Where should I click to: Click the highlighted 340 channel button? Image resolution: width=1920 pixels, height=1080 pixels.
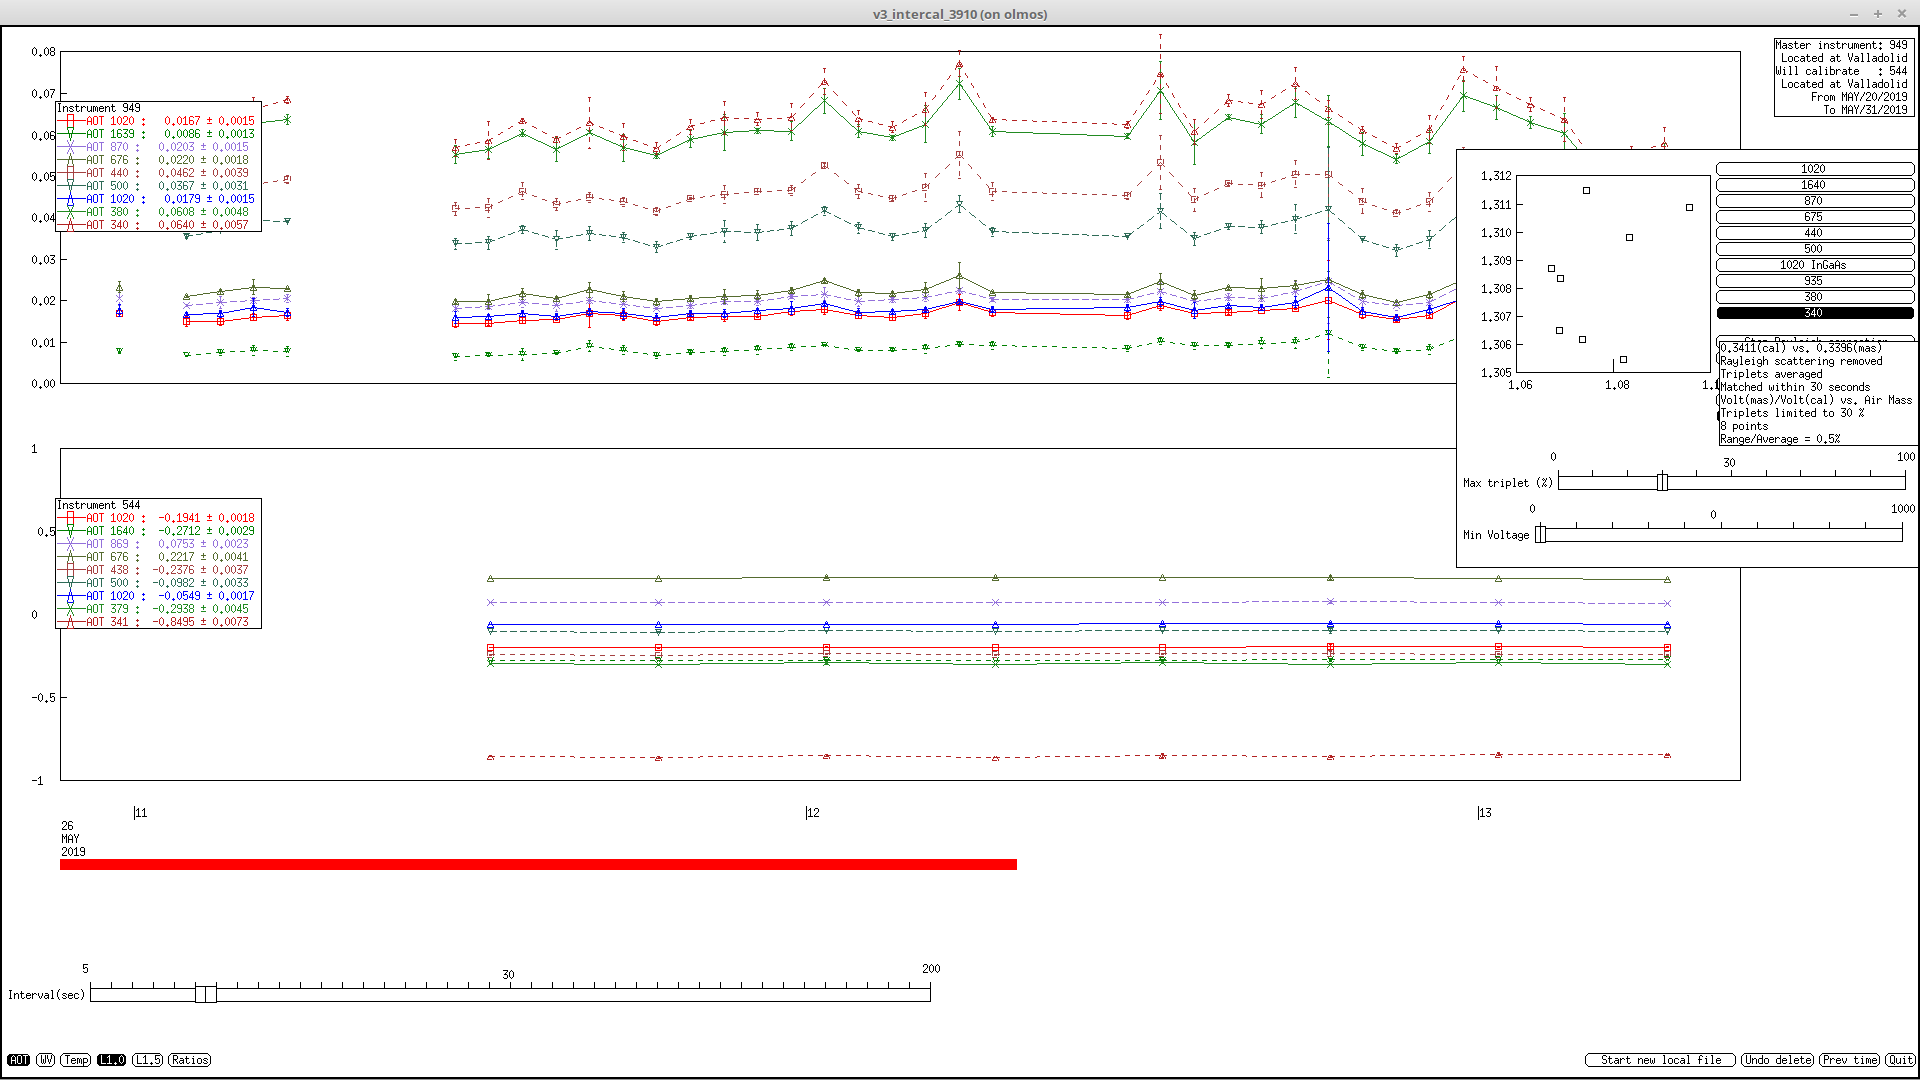(1815, 313)
